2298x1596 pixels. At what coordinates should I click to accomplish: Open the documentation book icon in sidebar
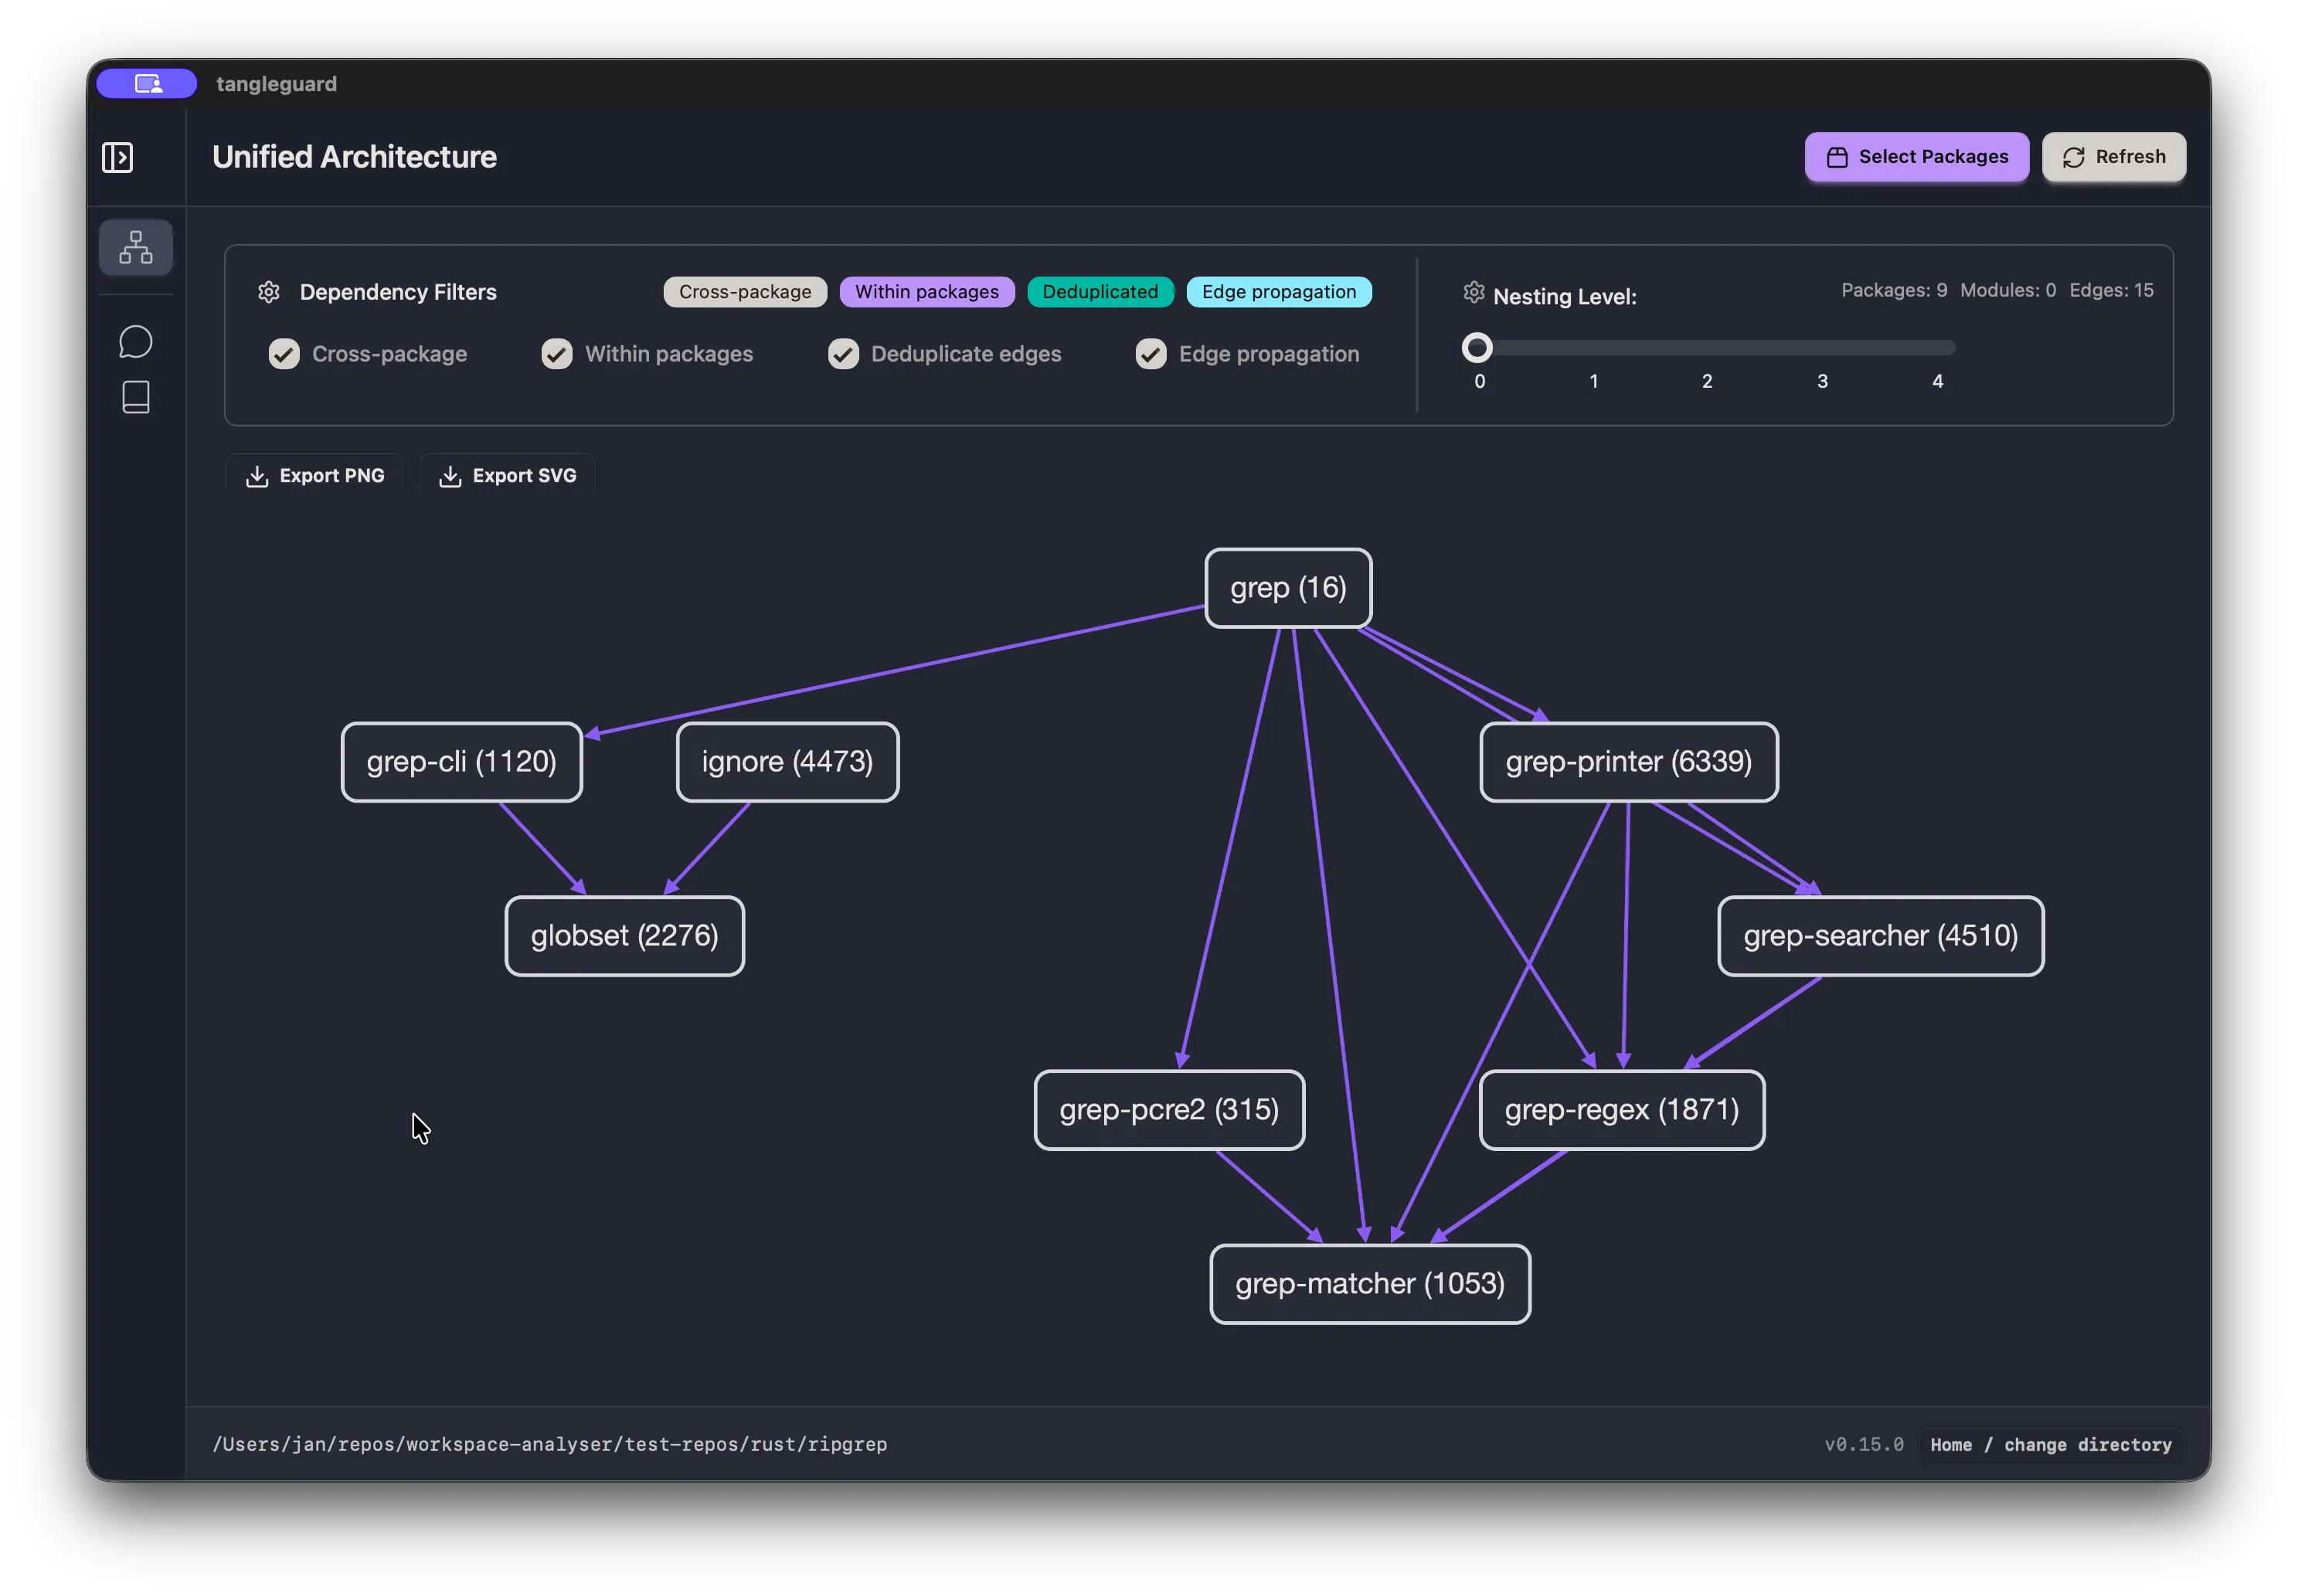[x=135, y=397]
